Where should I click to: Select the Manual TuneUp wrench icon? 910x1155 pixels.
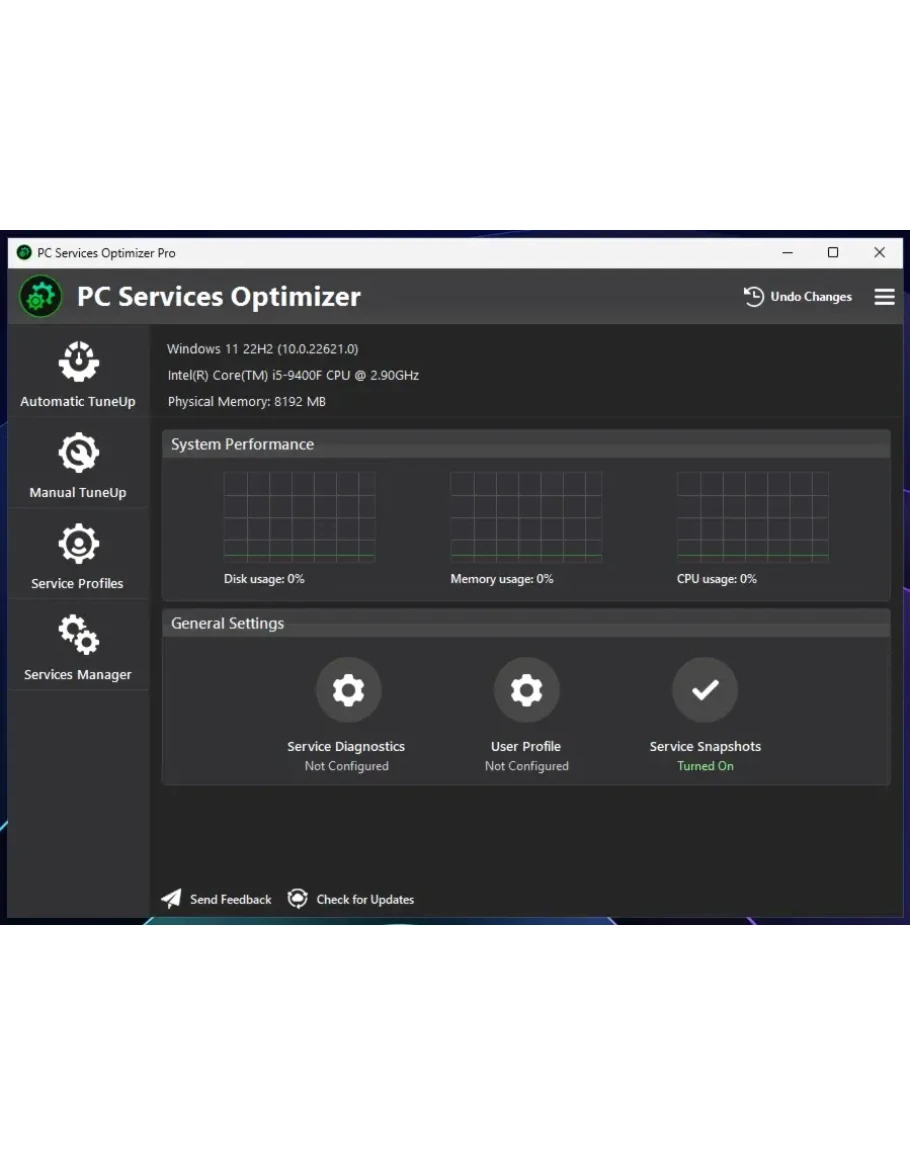(x=78, y=453)
